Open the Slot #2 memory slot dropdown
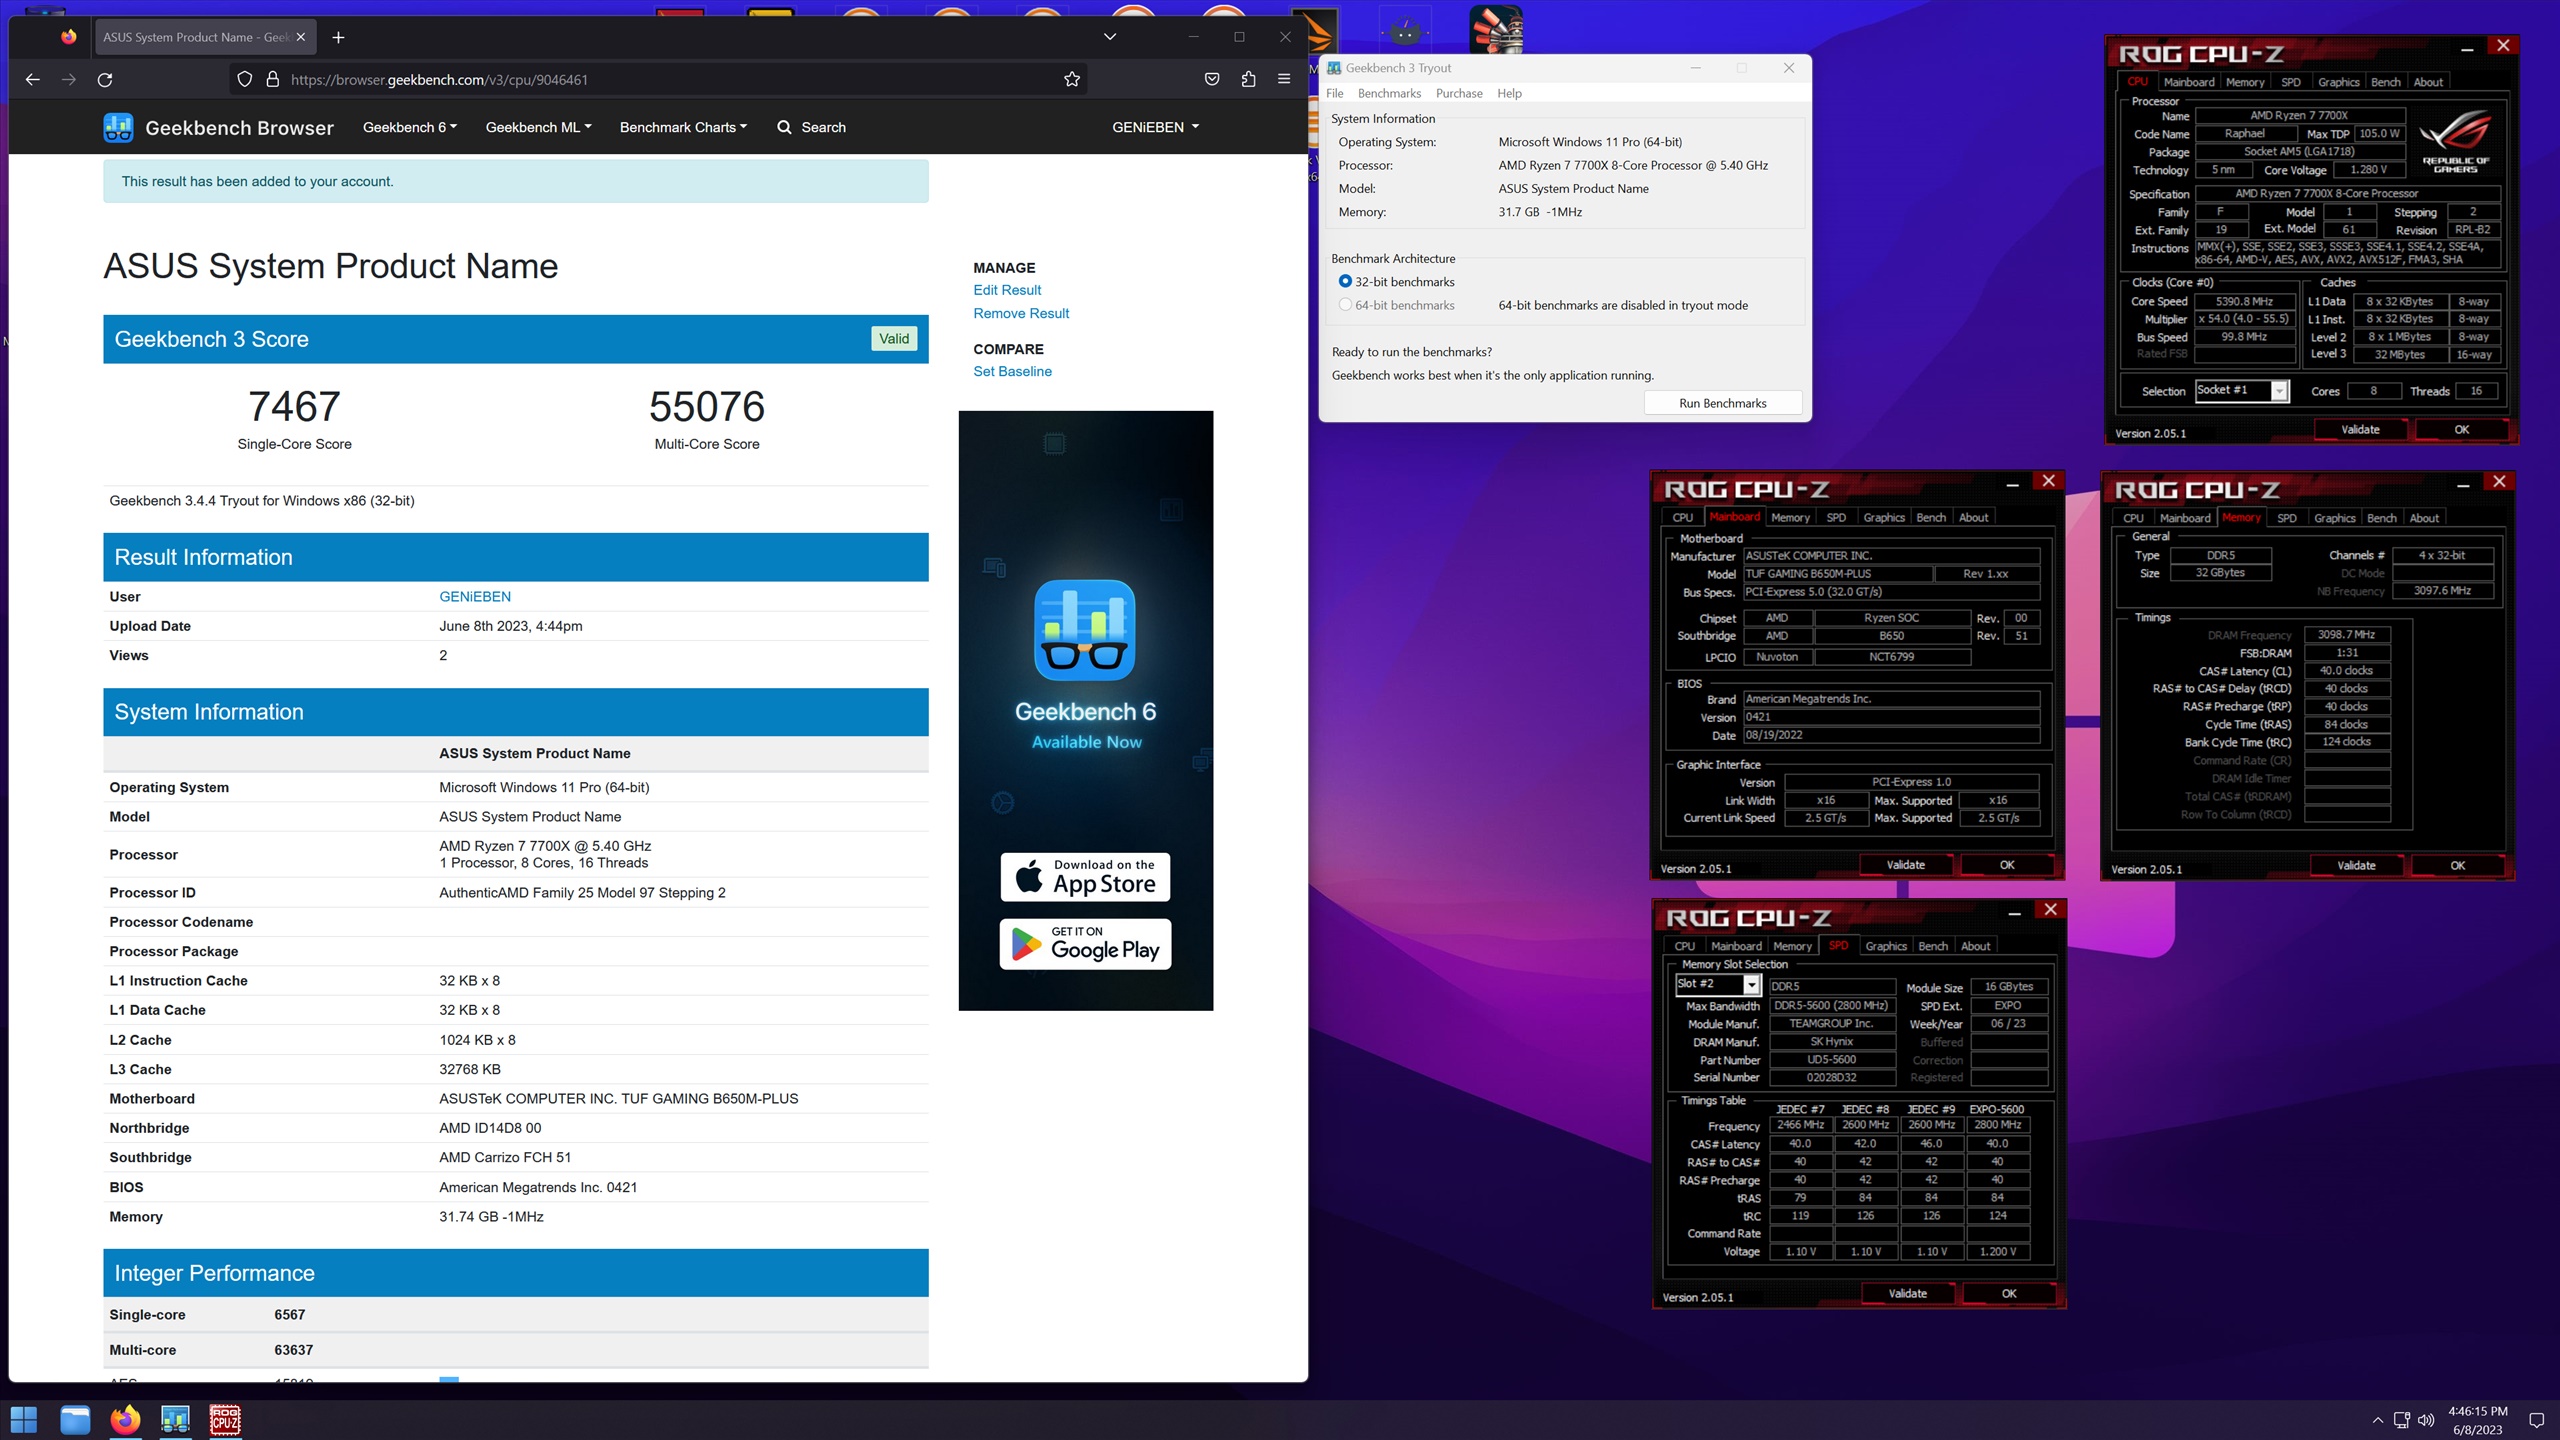The image size is (2560, 1440). (1751, 985)
